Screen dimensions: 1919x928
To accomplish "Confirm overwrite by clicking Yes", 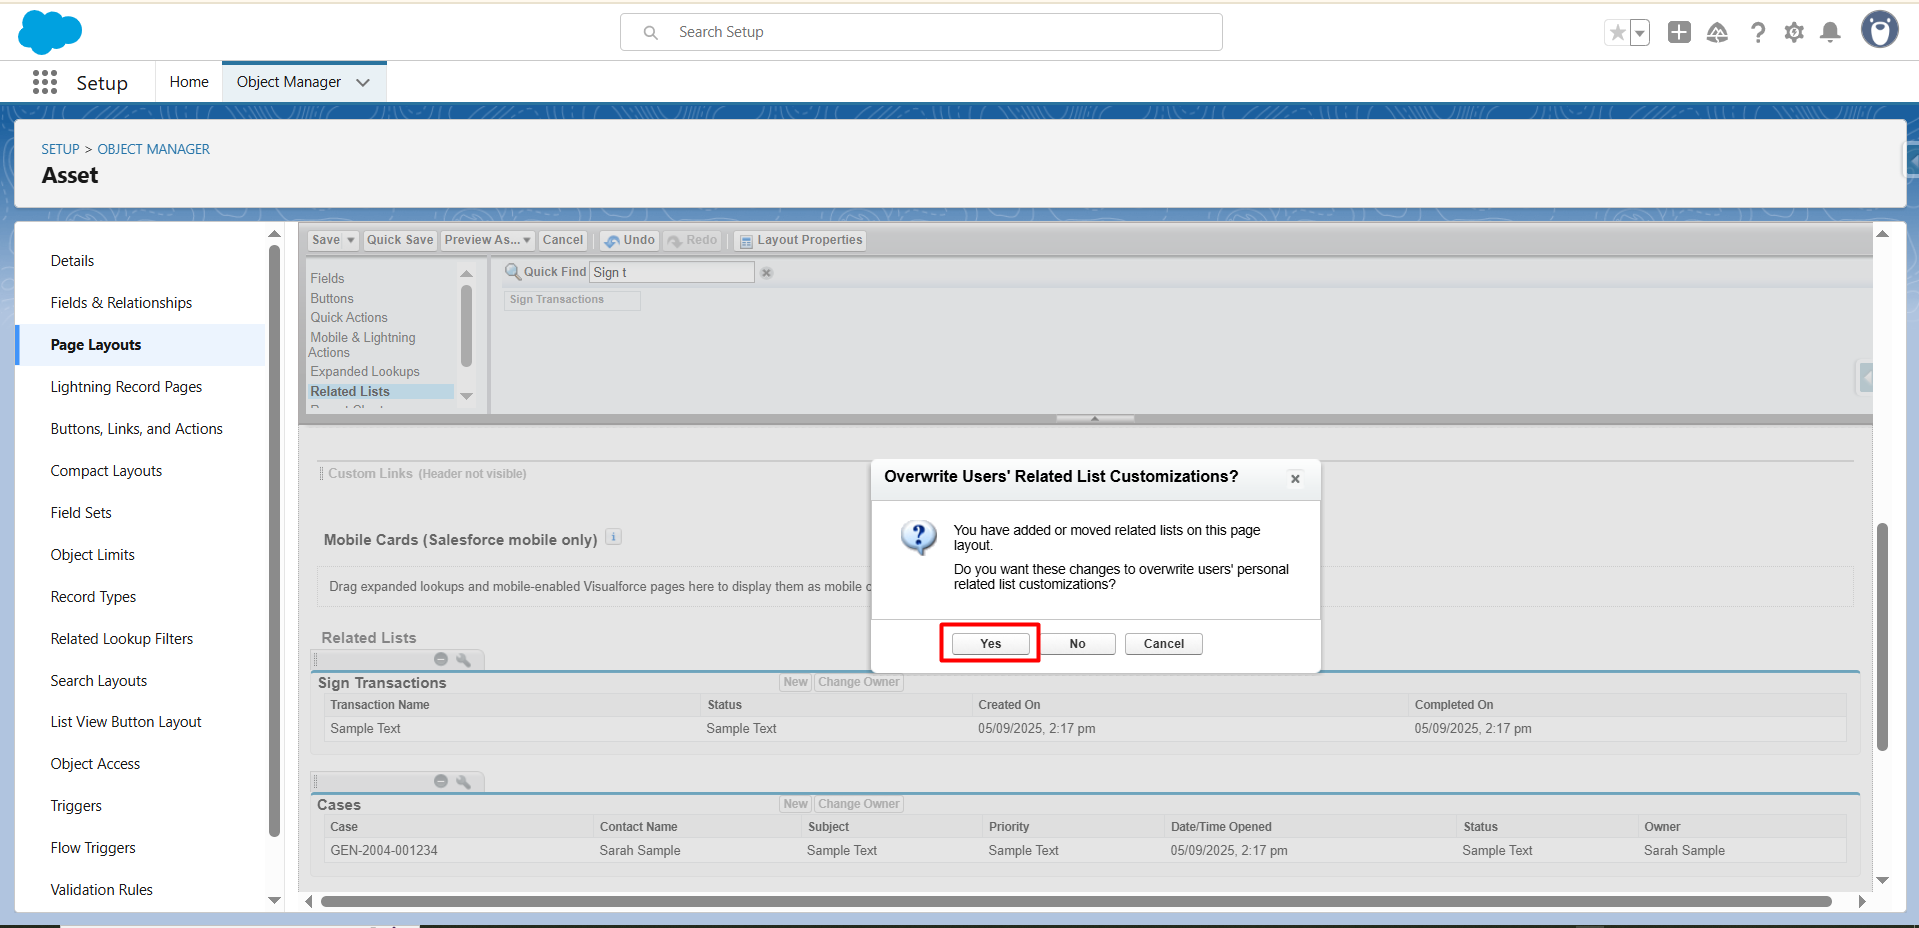I will coord(990,644).
